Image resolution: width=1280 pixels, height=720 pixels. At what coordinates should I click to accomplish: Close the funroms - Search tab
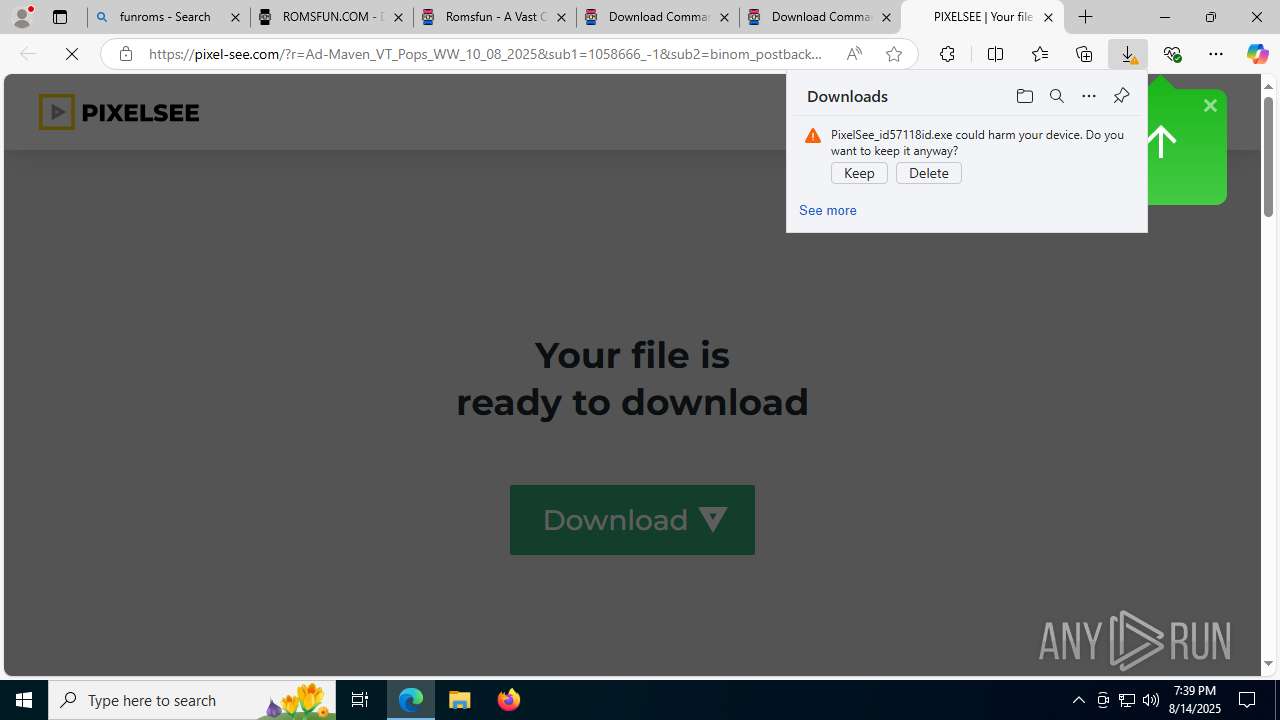[236, 17]
